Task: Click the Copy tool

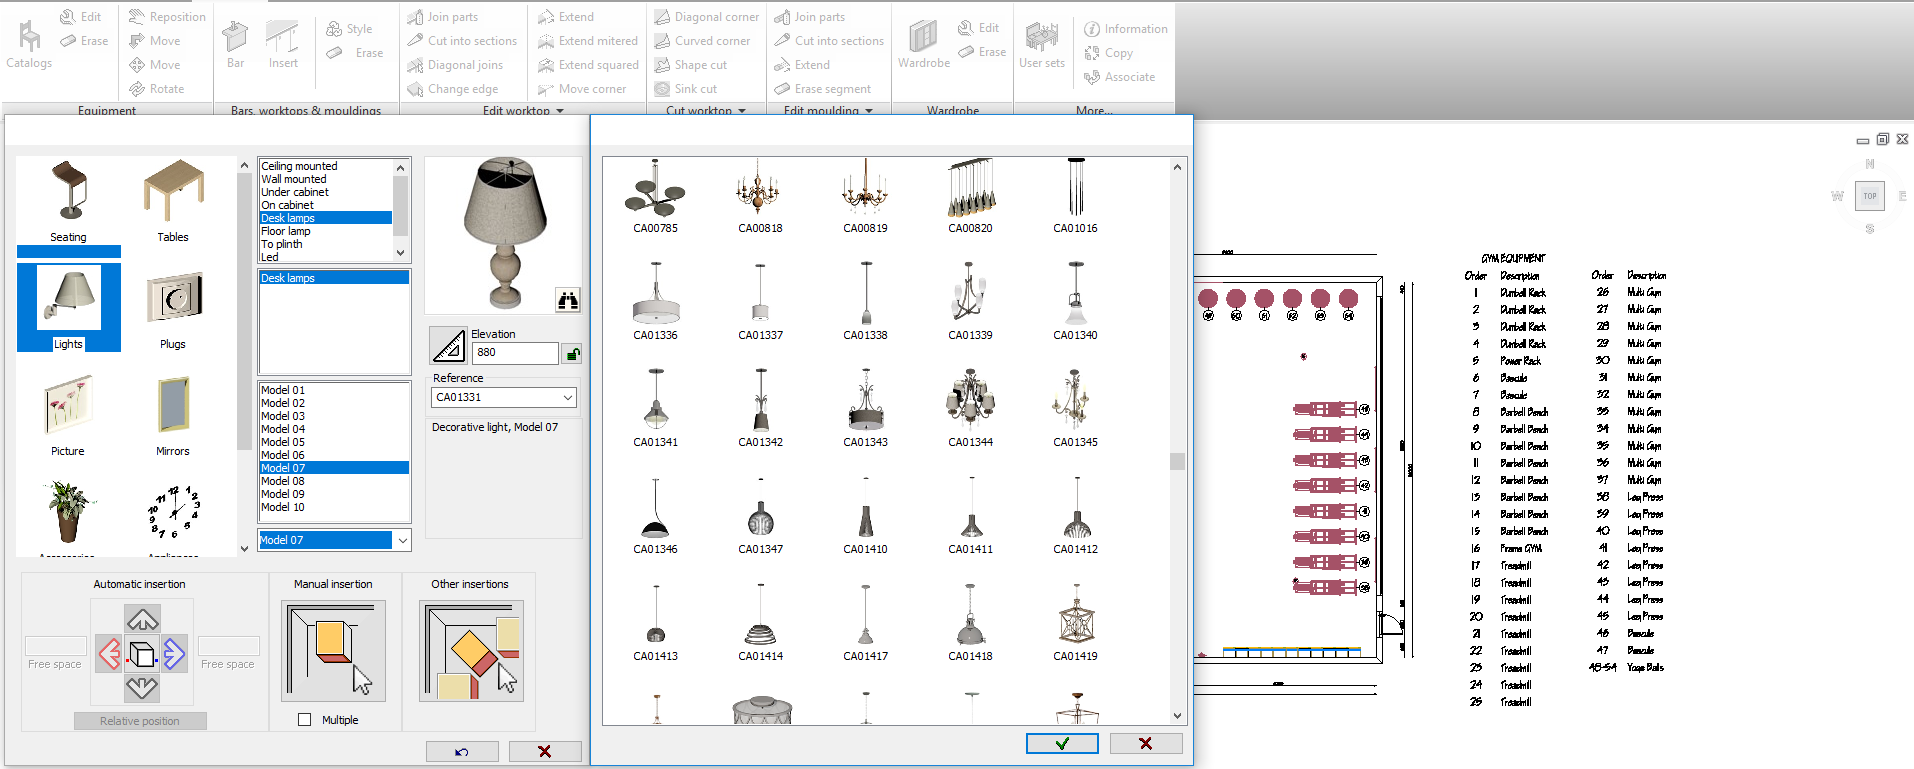Action: point(1108,53)
